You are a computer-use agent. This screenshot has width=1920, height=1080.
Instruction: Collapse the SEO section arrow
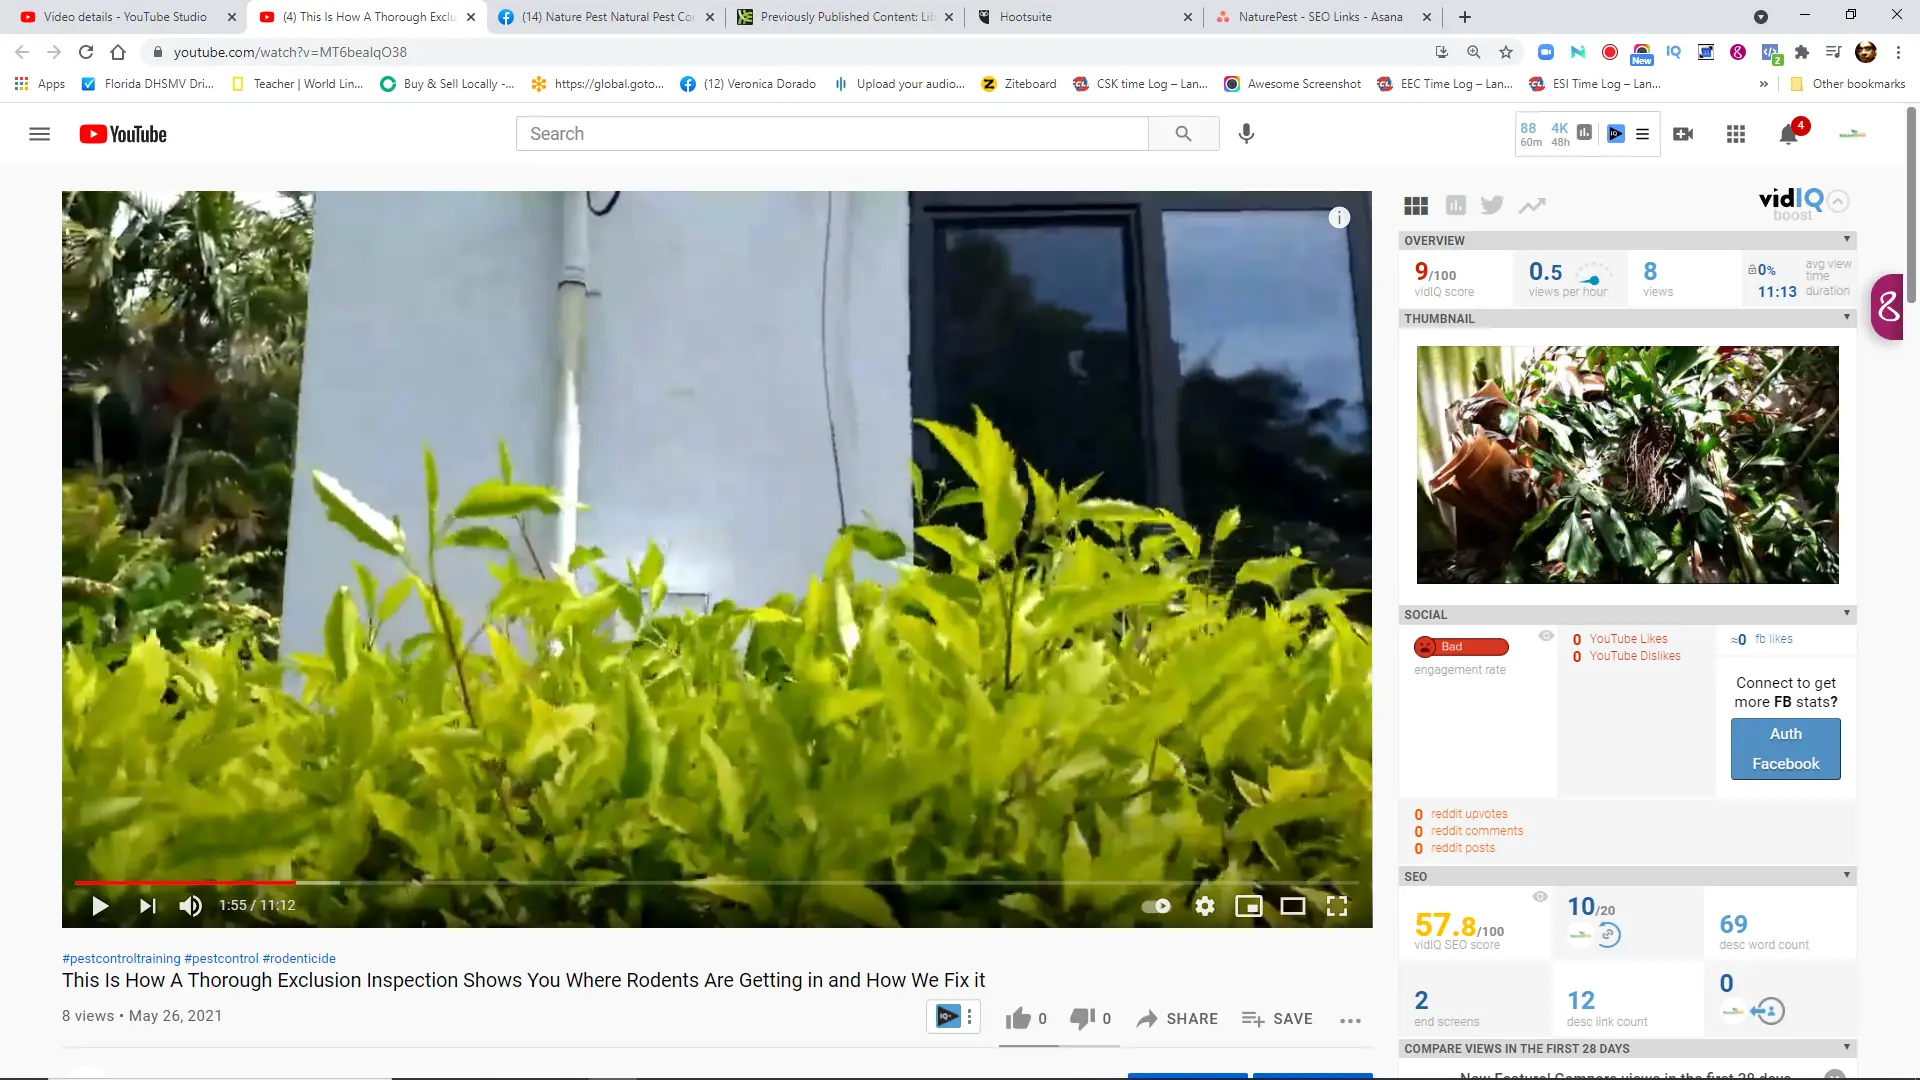1847,875
